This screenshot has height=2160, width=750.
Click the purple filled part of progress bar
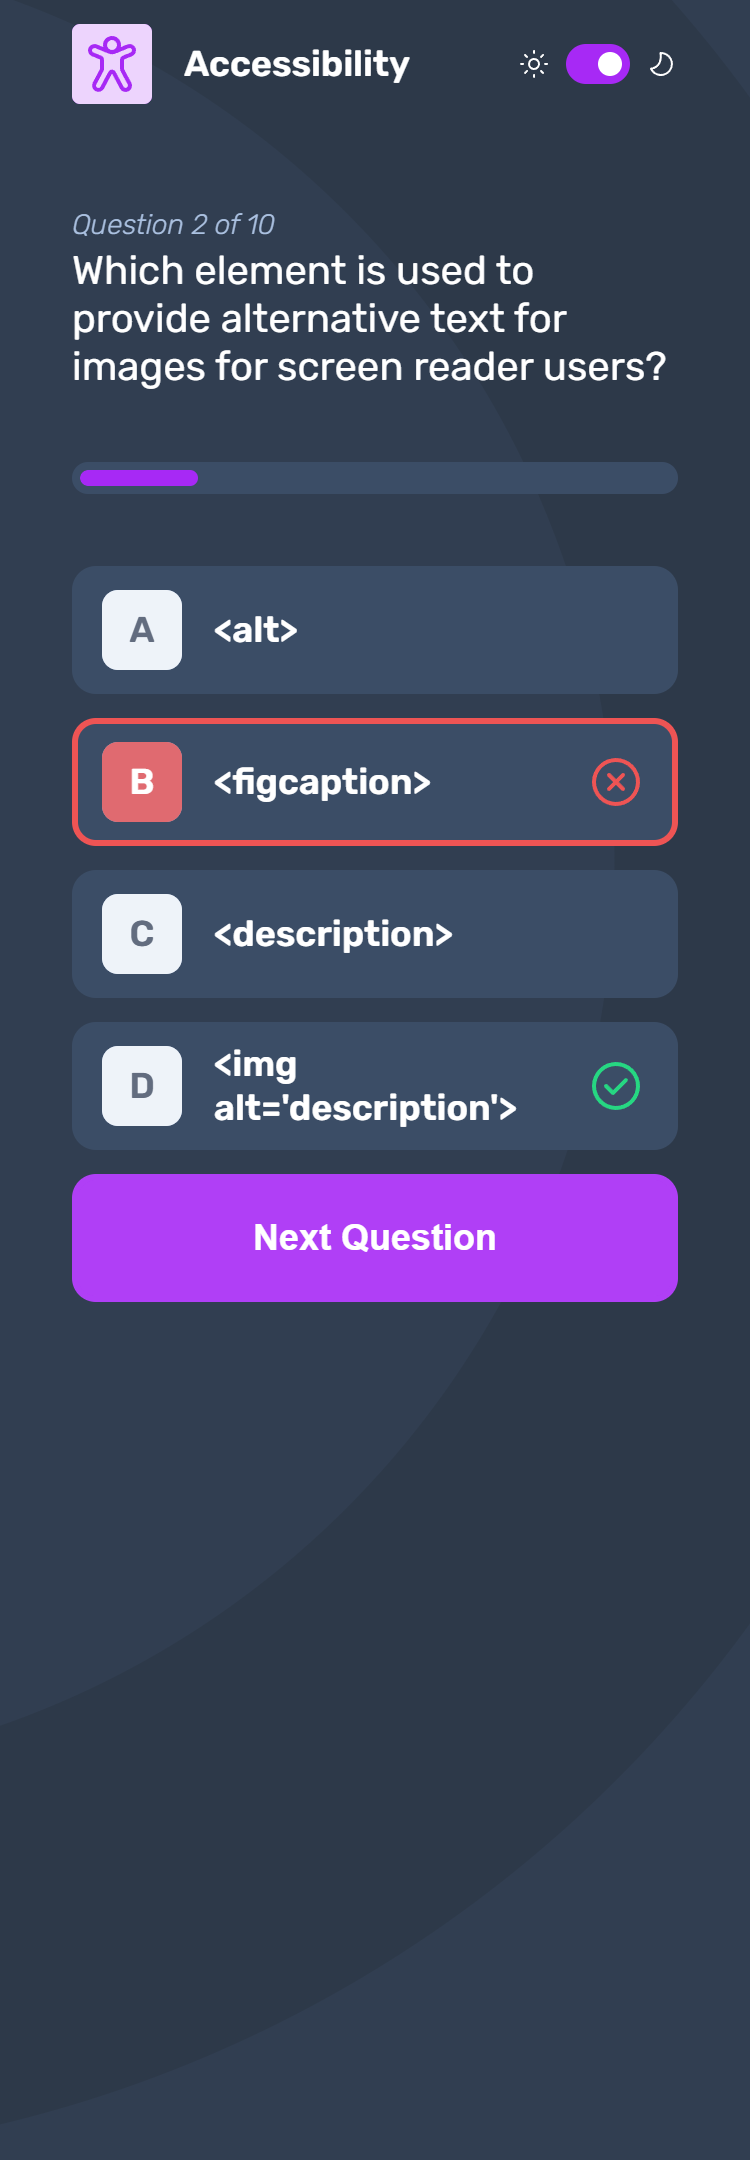point(139,478)
